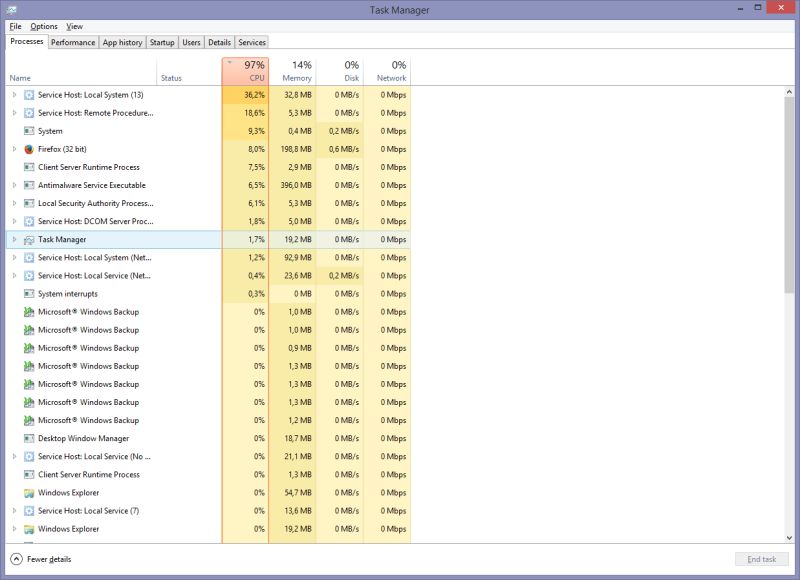
Task: Click the End task button
Action: (x=762, y=559)
